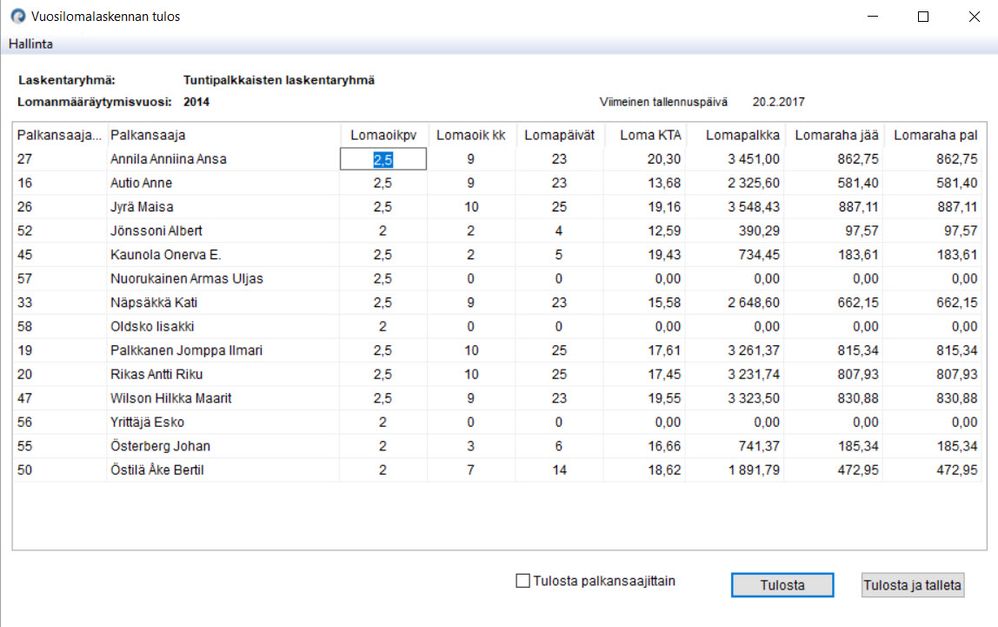This screenshot has height=627, width=998.
Task: Click Loma KTA value 17,45
Action: 664,374
